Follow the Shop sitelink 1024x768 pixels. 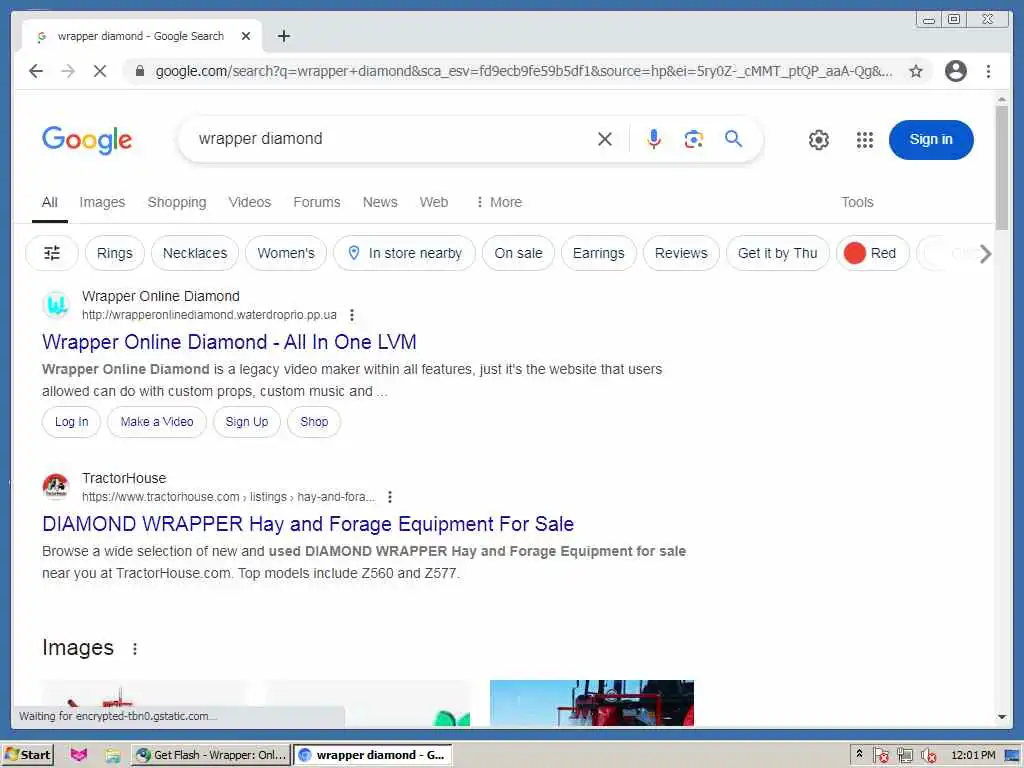[x=314, y=422]
